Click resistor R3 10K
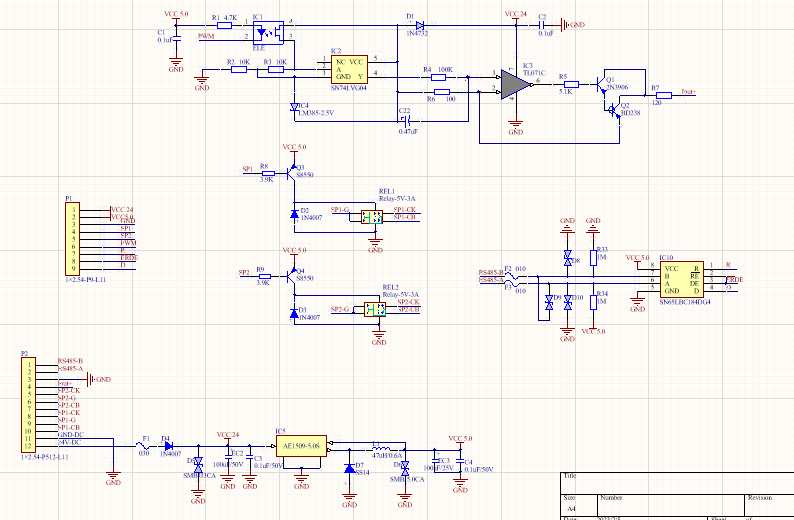Screen dimensions: 794x520 (275, 69)
